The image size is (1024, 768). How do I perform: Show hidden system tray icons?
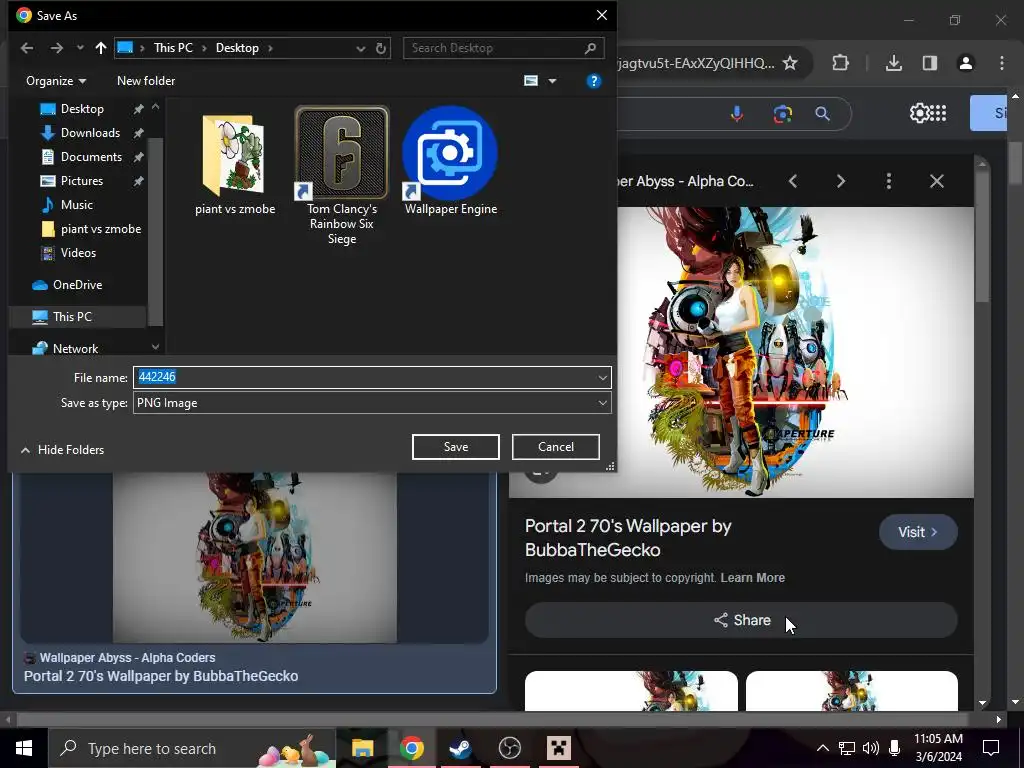pyautogui.click(x=822, y=748)
